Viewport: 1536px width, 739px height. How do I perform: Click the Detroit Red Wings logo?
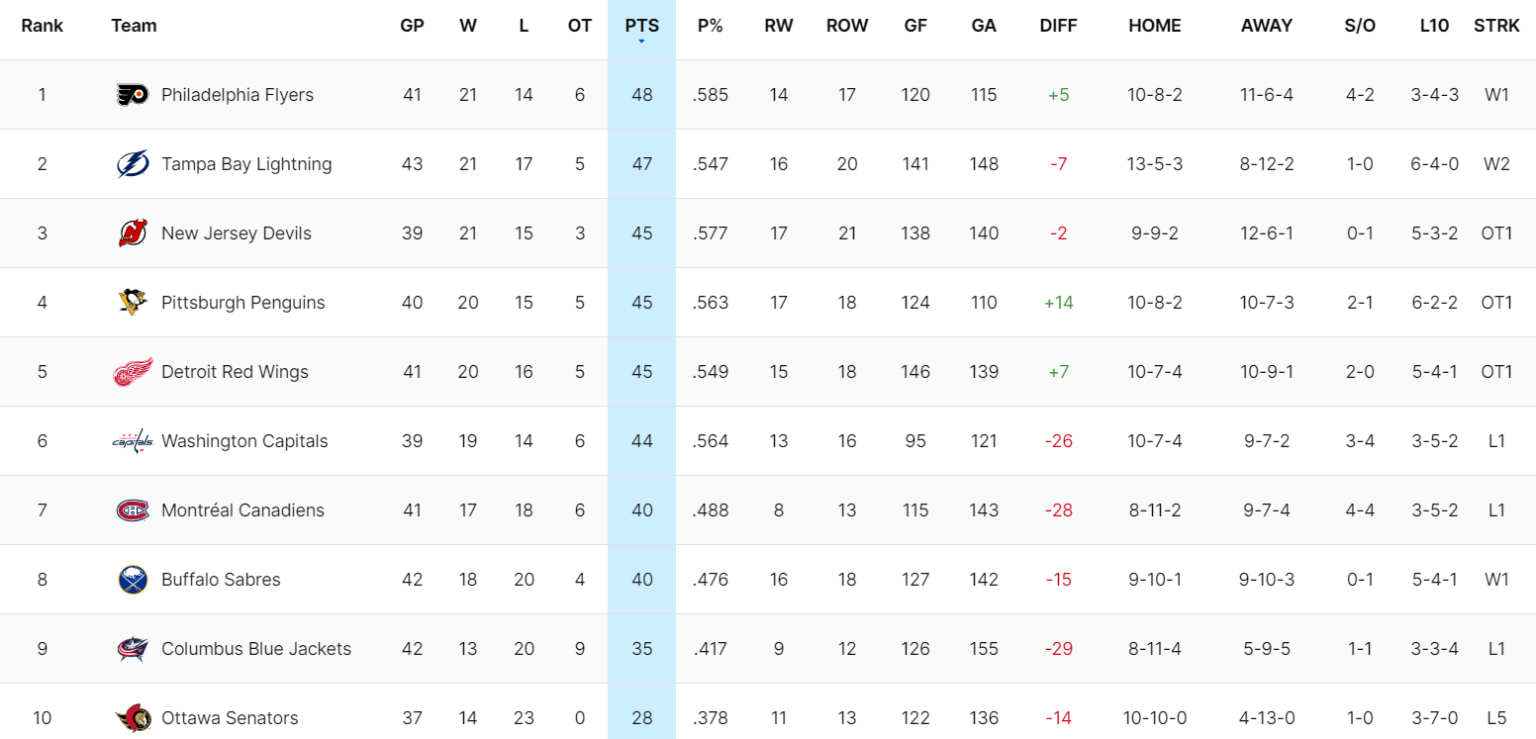tap(132, 372)
